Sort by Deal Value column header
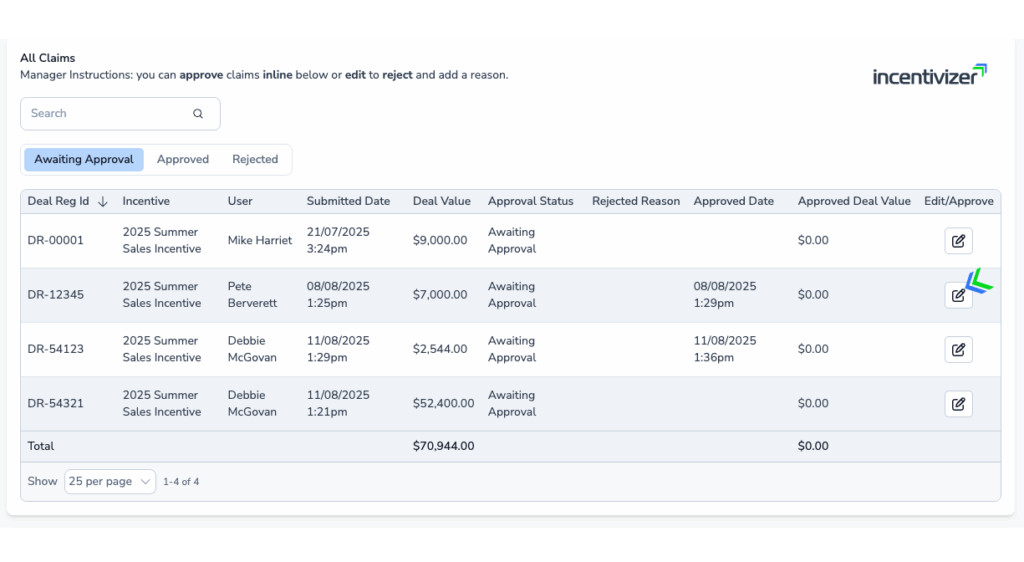 441,201
